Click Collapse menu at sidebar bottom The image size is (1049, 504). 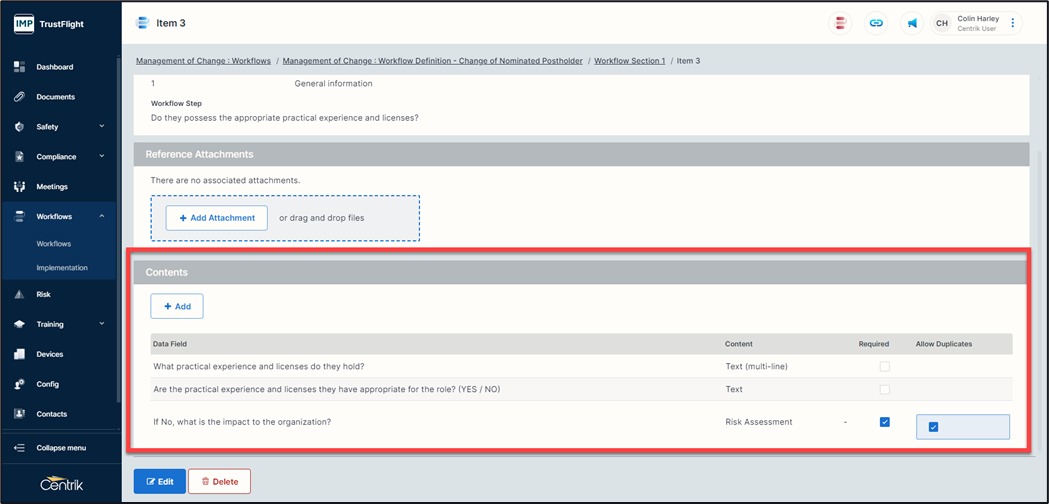(x=60, y=448)
